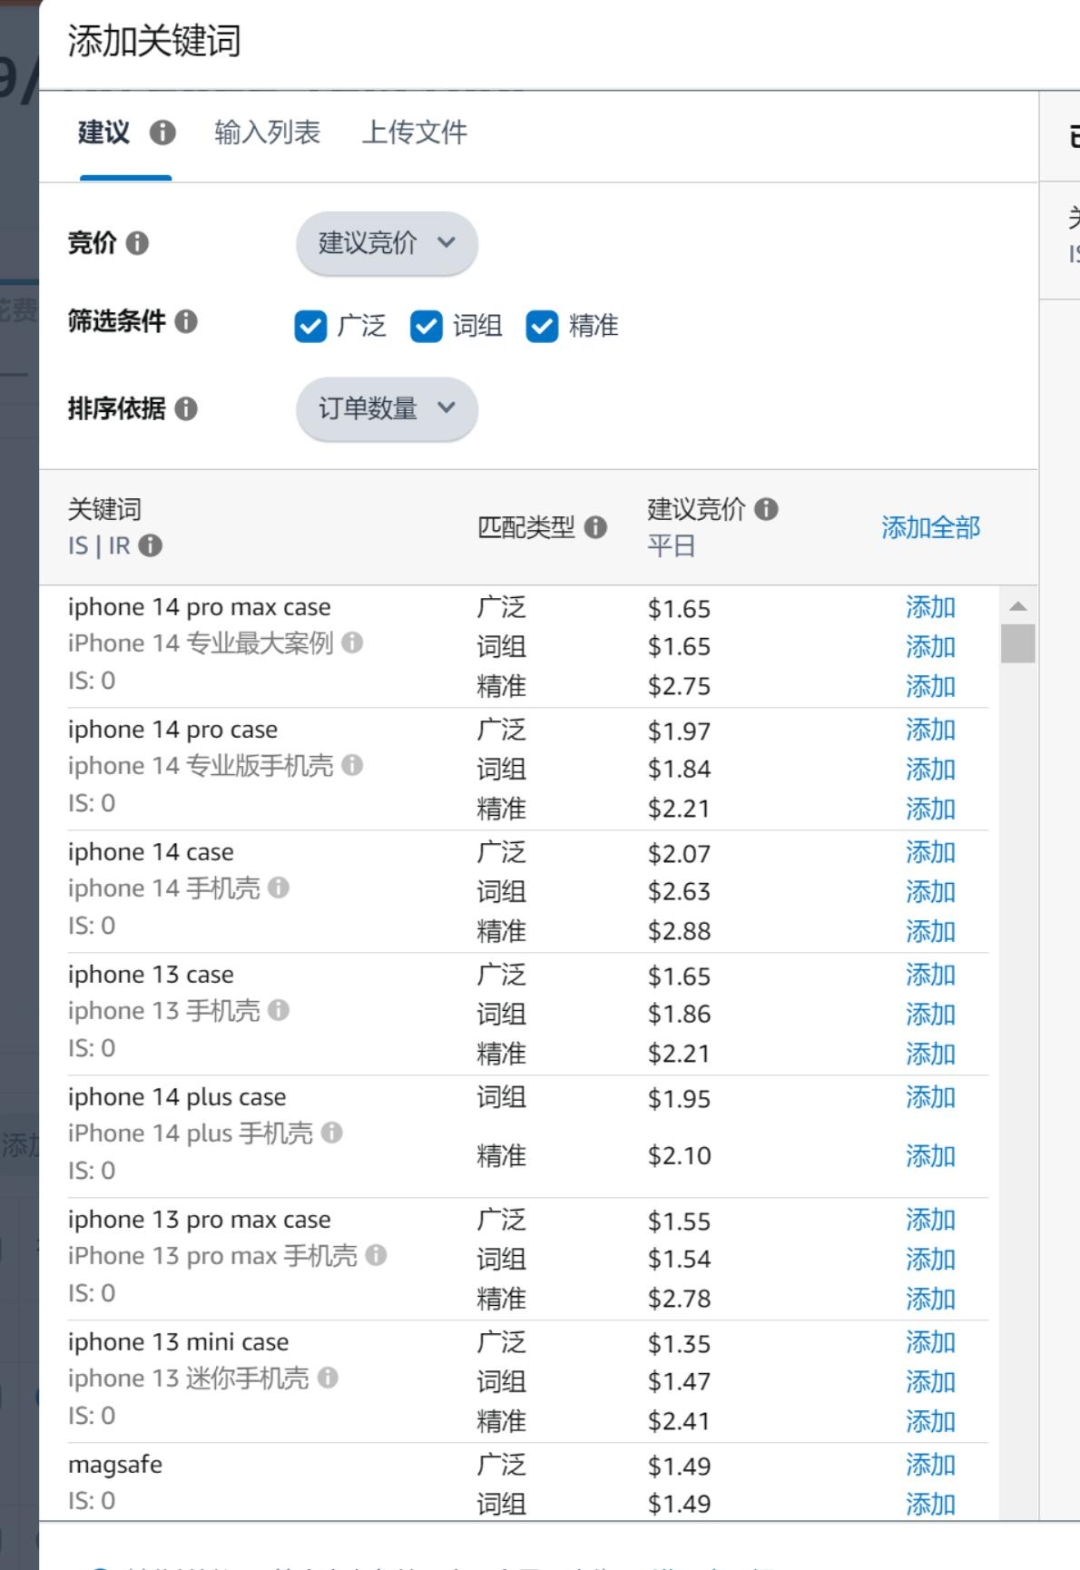Click the 平日 label under 建议竞价
Screen dimensions: 1080x1570
tap(671, 546)
